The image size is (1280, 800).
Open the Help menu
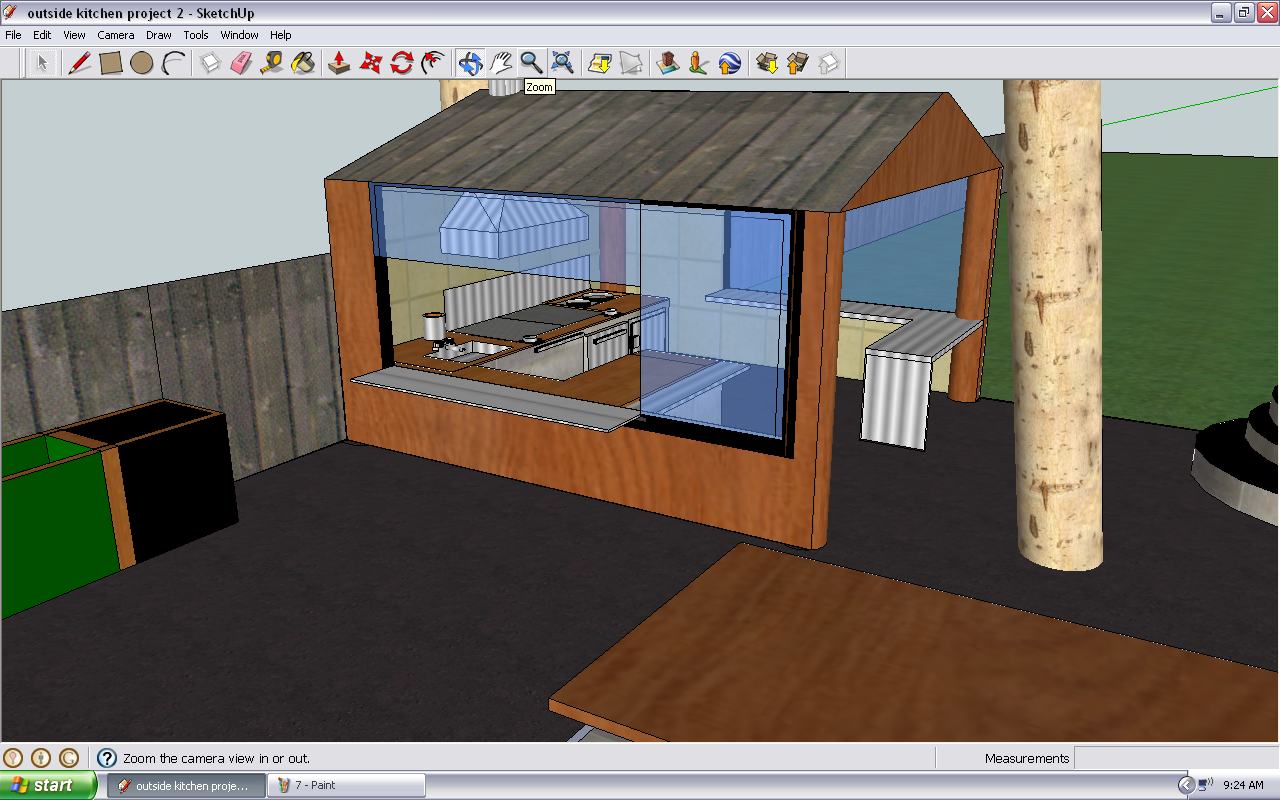pos(281,35)
